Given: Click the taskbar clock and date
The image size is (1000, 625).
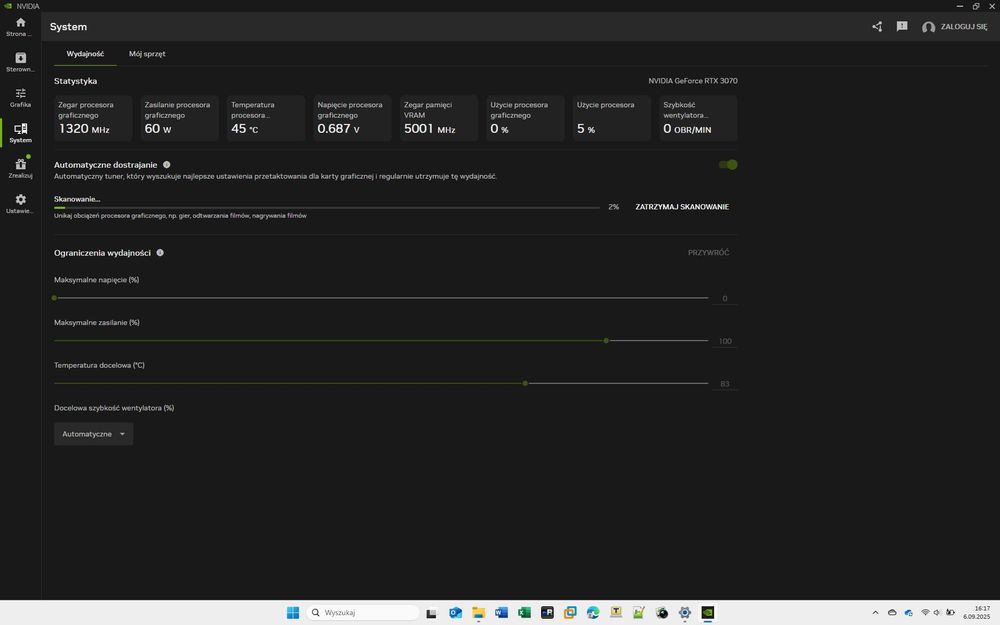Looking at the screenshot, I should pos(977,613).
